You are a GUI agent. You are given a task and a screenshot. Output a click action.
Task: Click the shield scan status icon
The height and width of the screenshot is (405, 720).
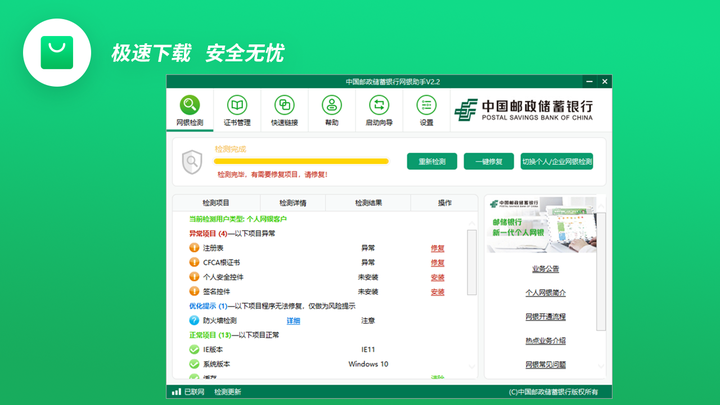[x=192, y=162]
